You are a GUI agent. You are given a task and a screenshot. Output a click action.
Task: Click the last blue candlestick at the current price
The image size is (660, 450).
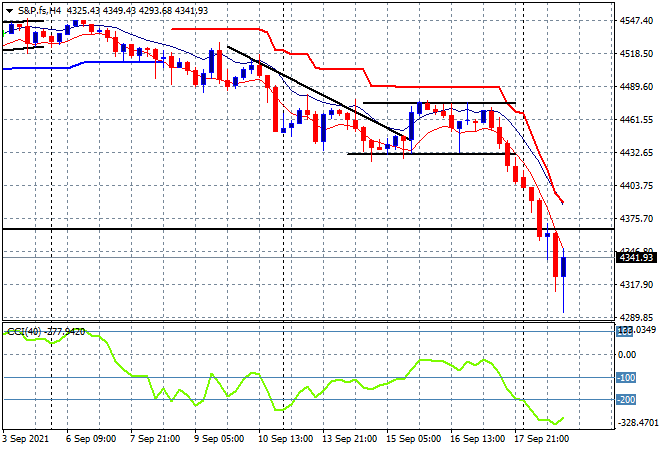coord(564,267)
